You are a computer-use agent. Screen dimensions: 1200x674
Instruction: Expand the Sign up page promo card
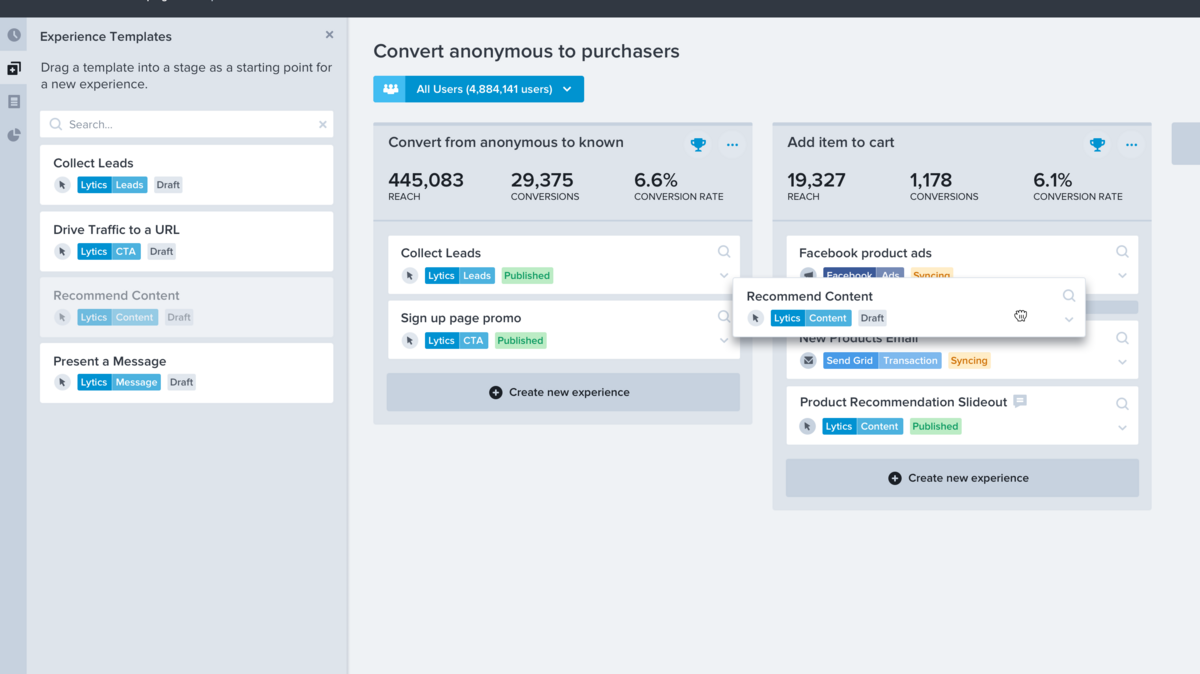723,340
